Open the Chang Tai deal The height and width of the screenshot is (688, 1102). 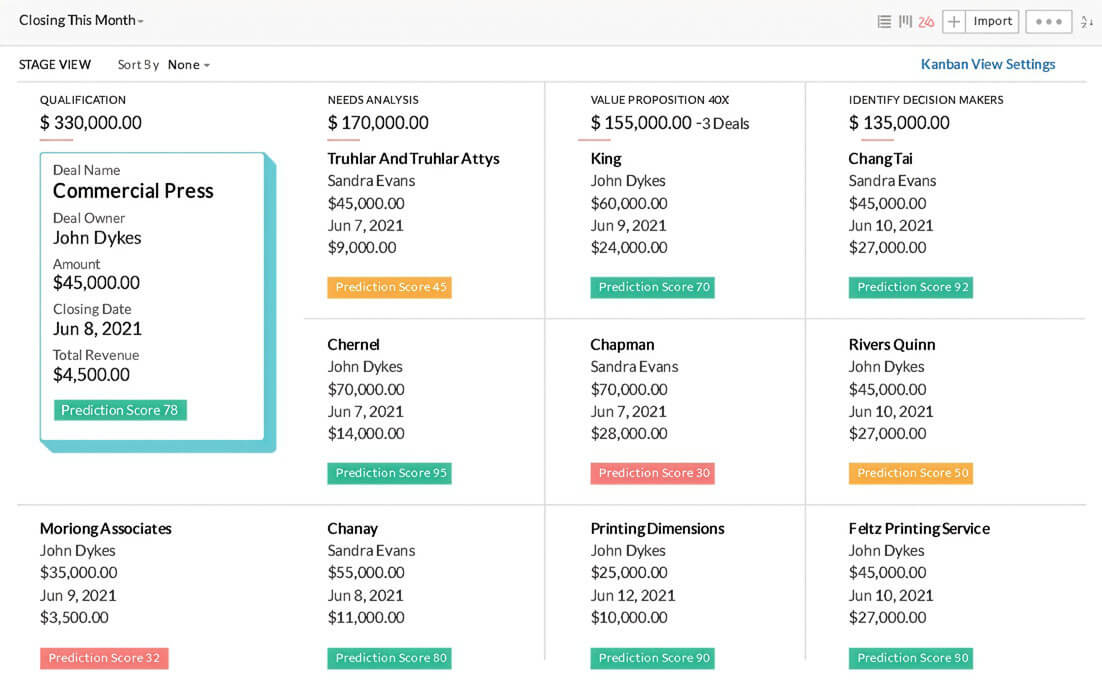pos(880,159)
